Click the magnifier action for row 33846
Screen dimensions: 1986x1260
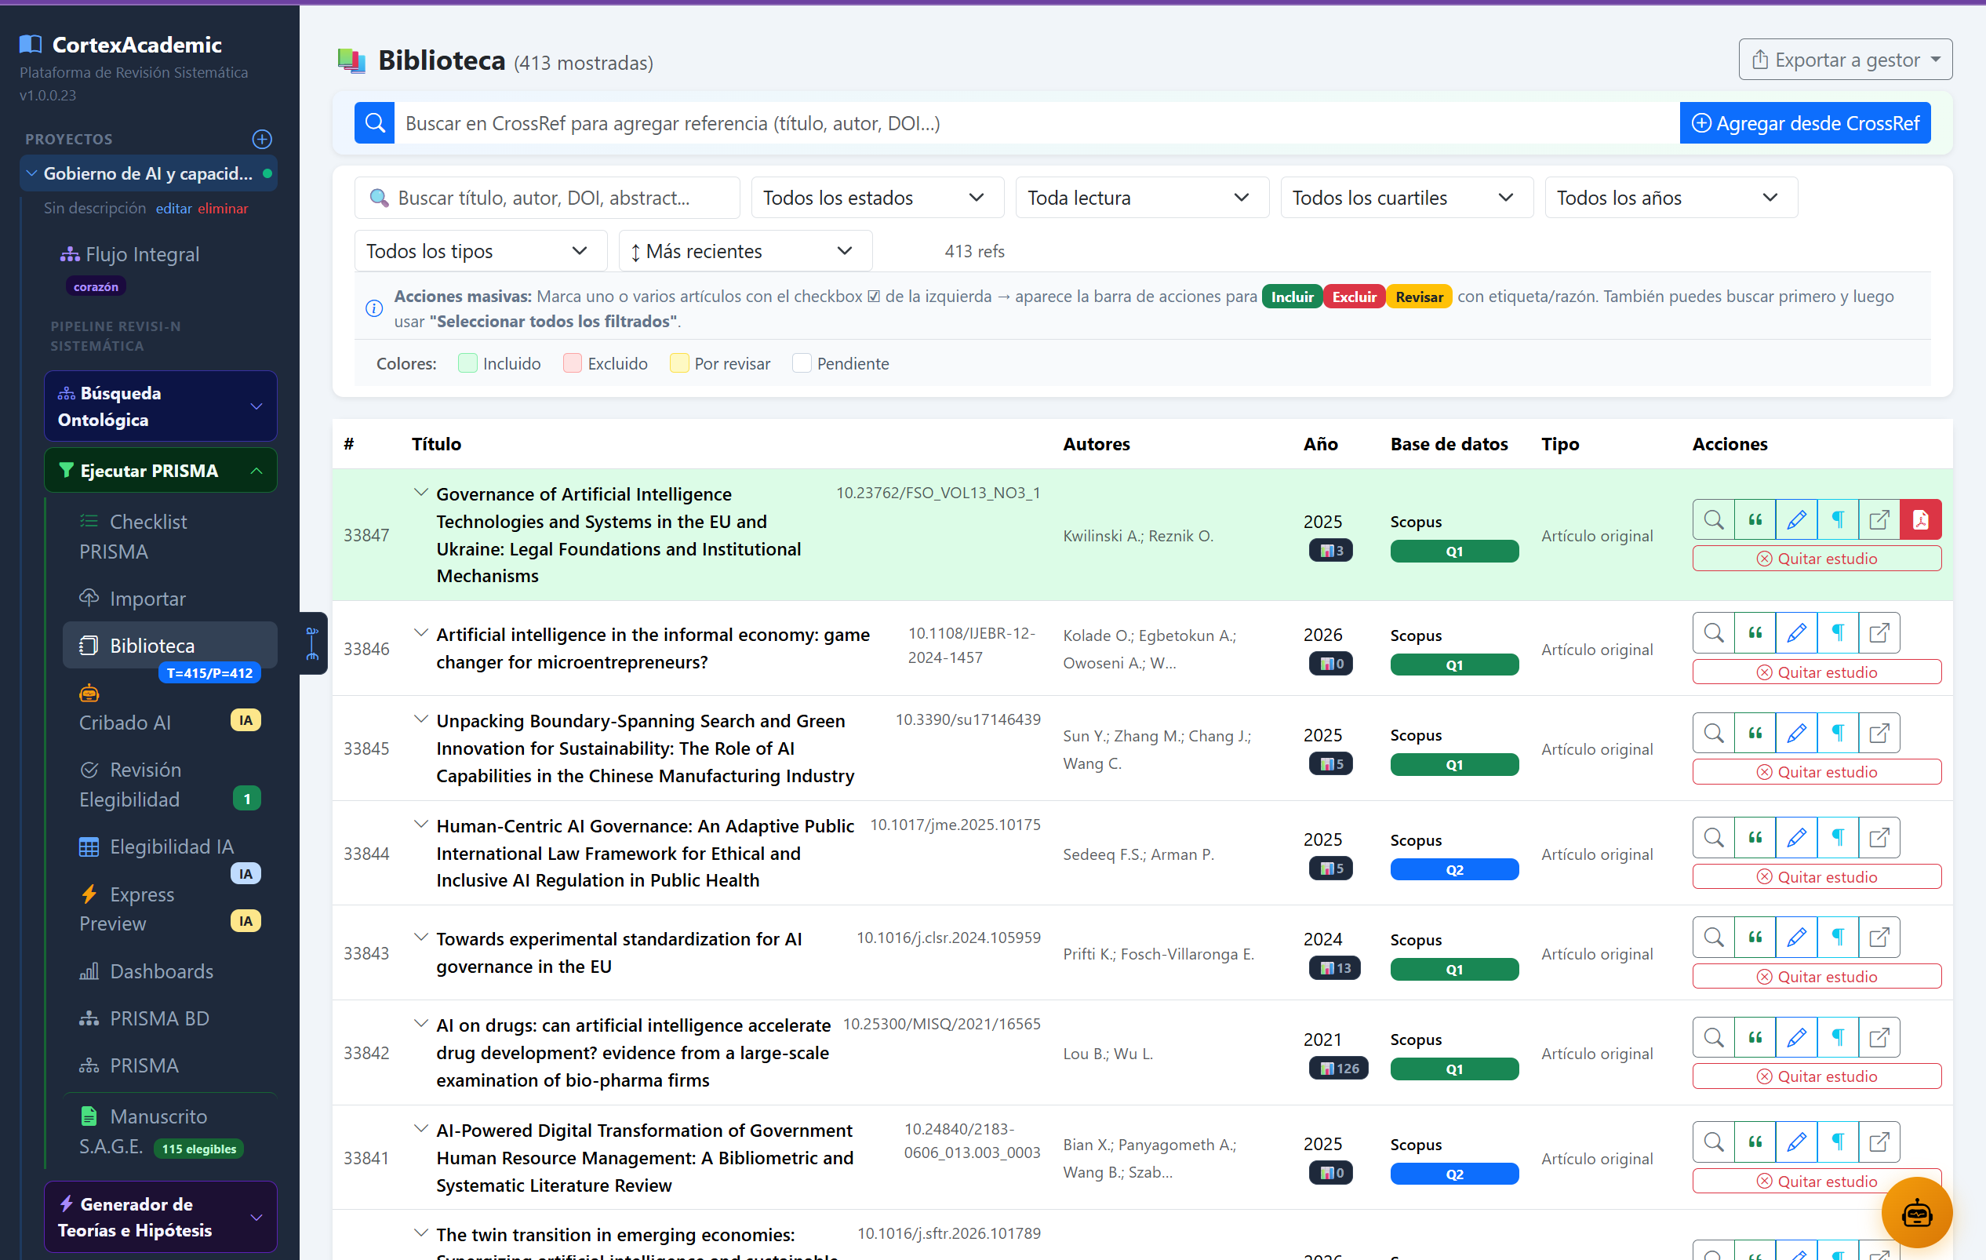1713,633
